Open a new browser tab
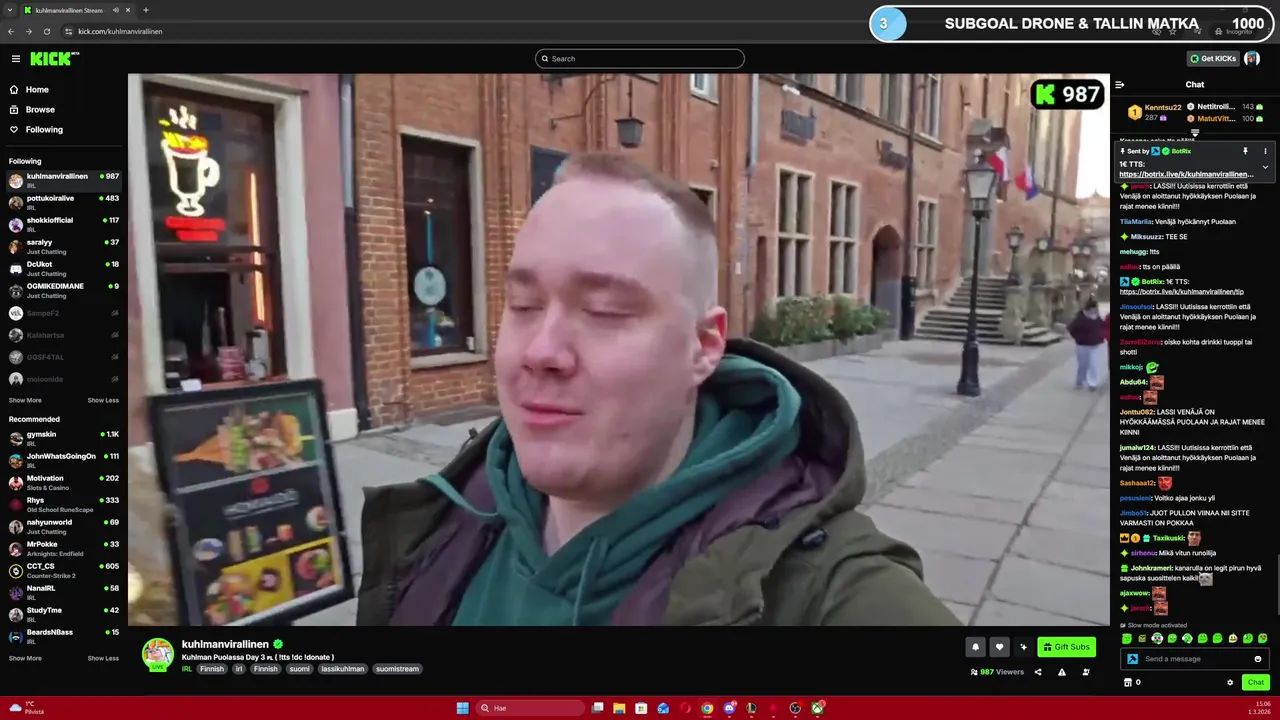Screen dimensions: 1280x720 click(145, 10)
